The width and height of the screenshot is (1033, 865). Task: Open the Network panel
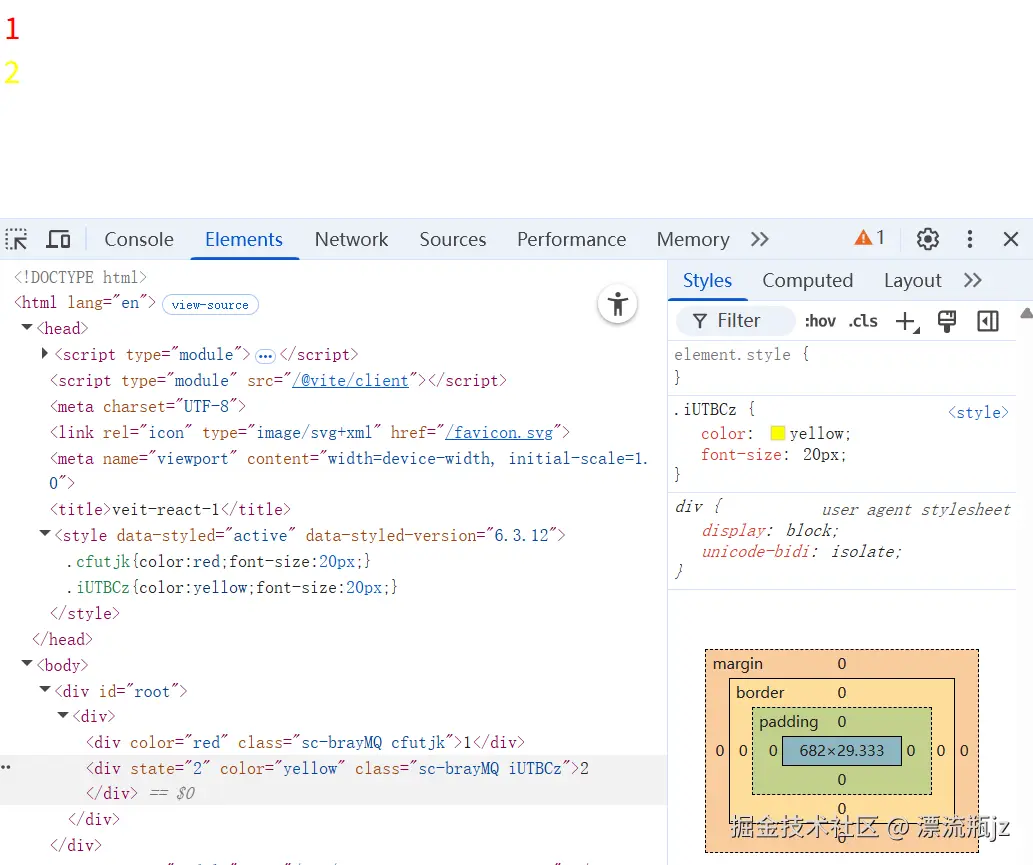[x=351, y=239]
